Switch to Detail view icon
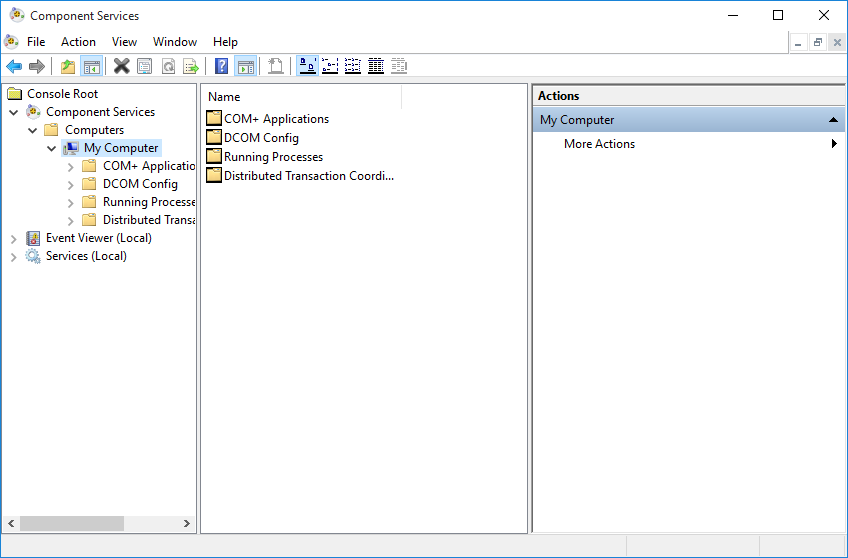 pos(376,66)
